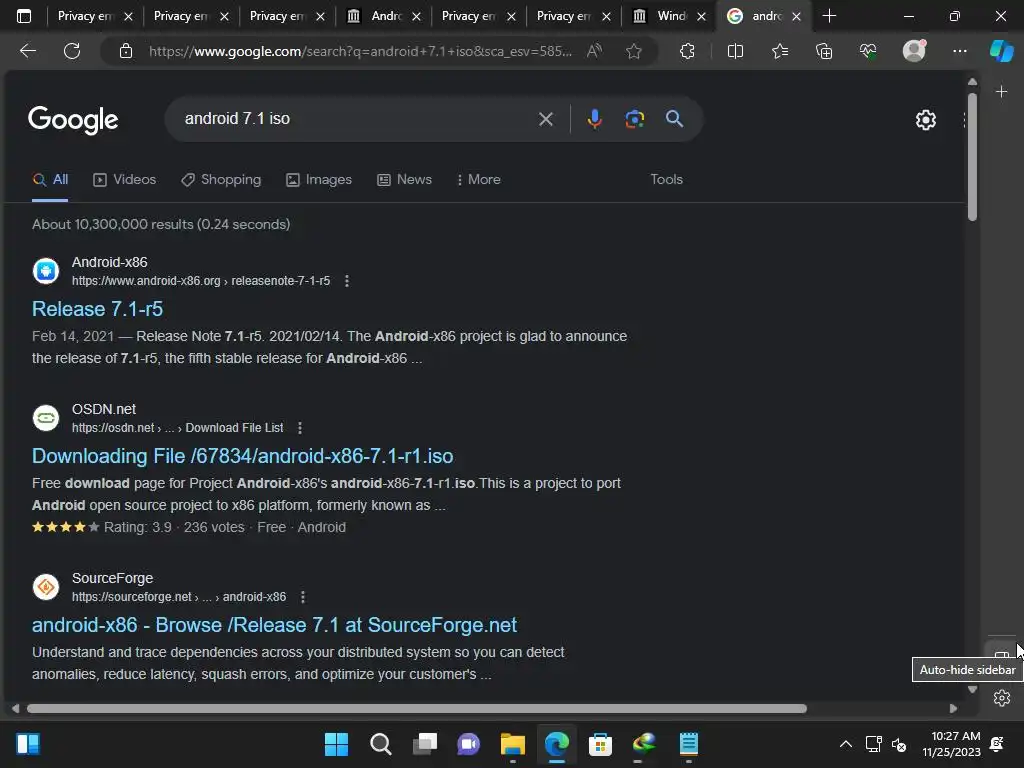Switch to the first Privacy browser tab
The image size is (1024, 768).
85,16
